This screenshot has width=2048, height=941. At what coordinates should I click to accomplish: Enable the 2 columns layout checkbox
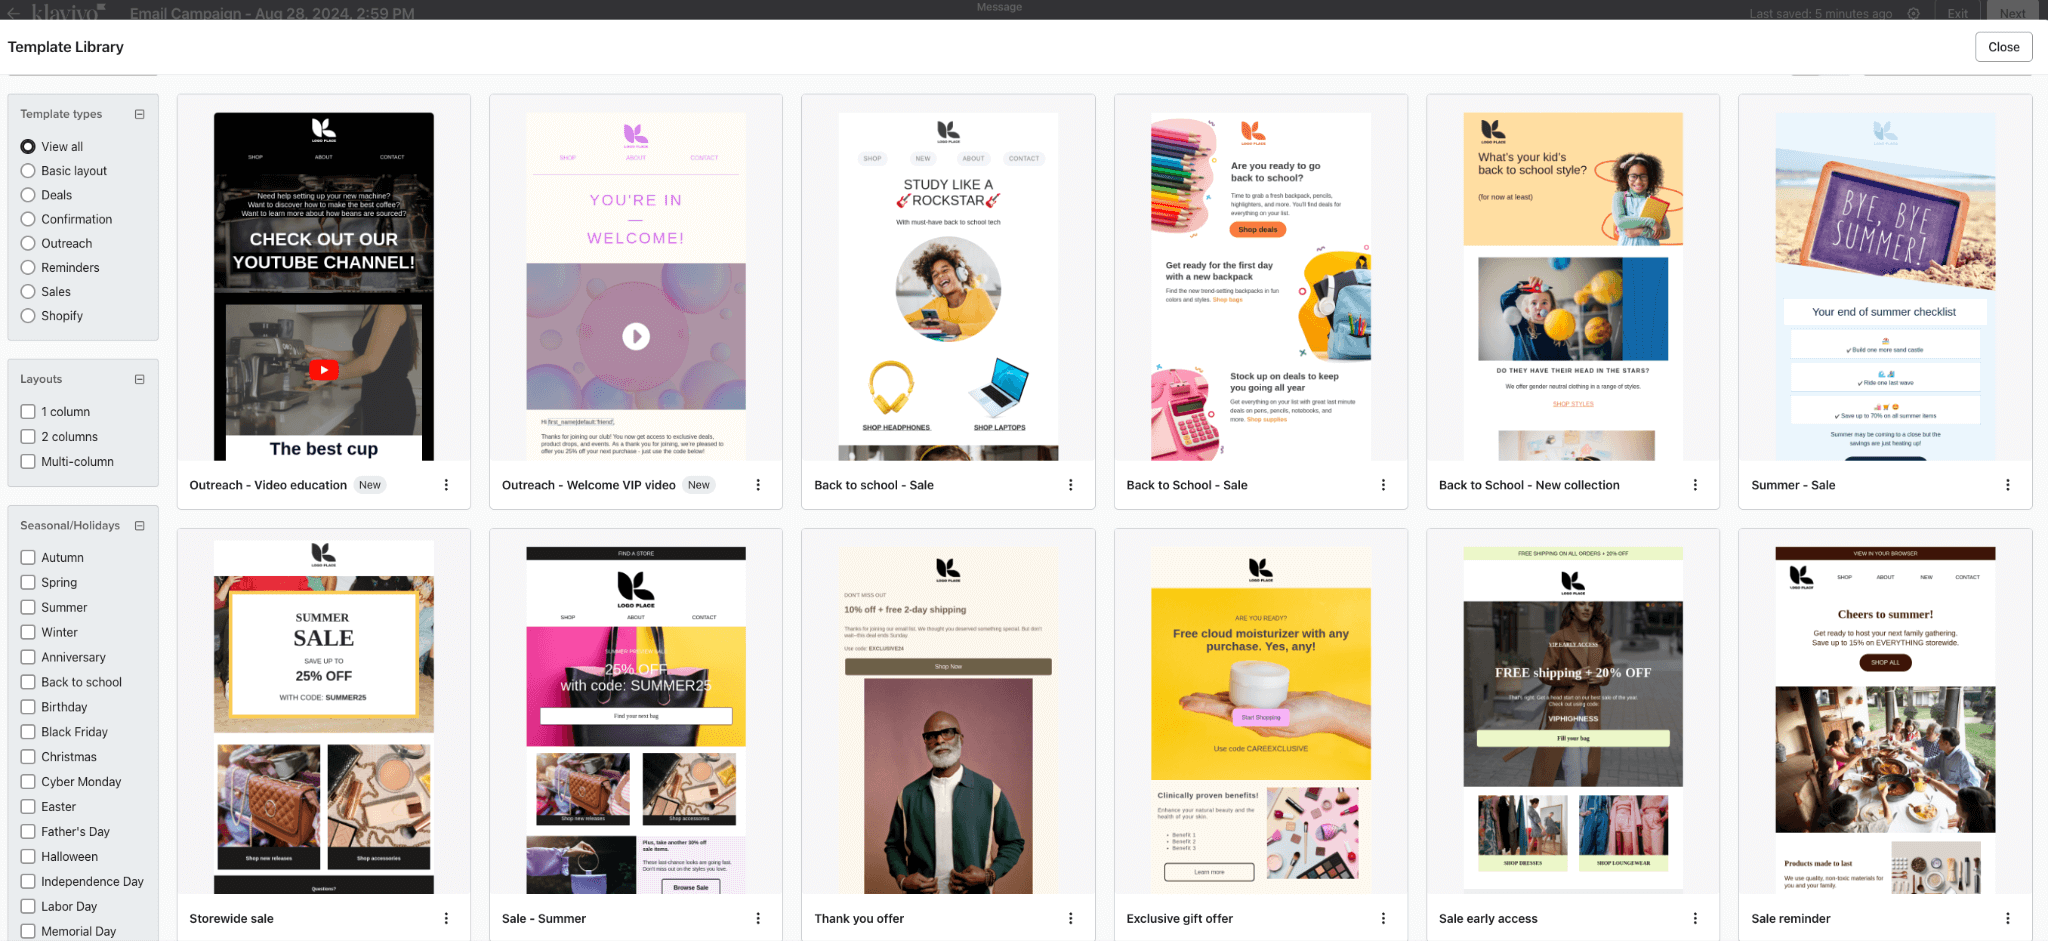(x=28, y=436)
